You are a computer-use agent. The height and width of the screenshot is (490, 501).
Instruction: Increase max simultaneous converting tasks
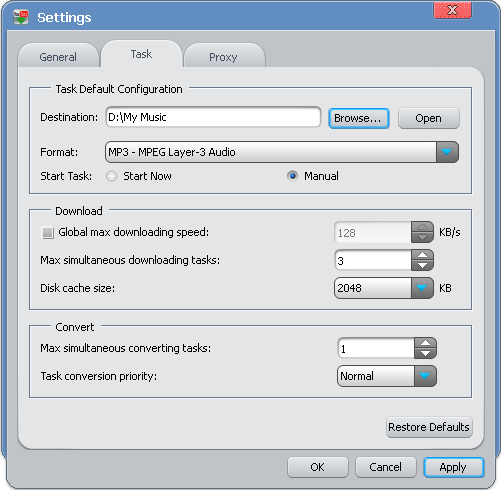425,343
